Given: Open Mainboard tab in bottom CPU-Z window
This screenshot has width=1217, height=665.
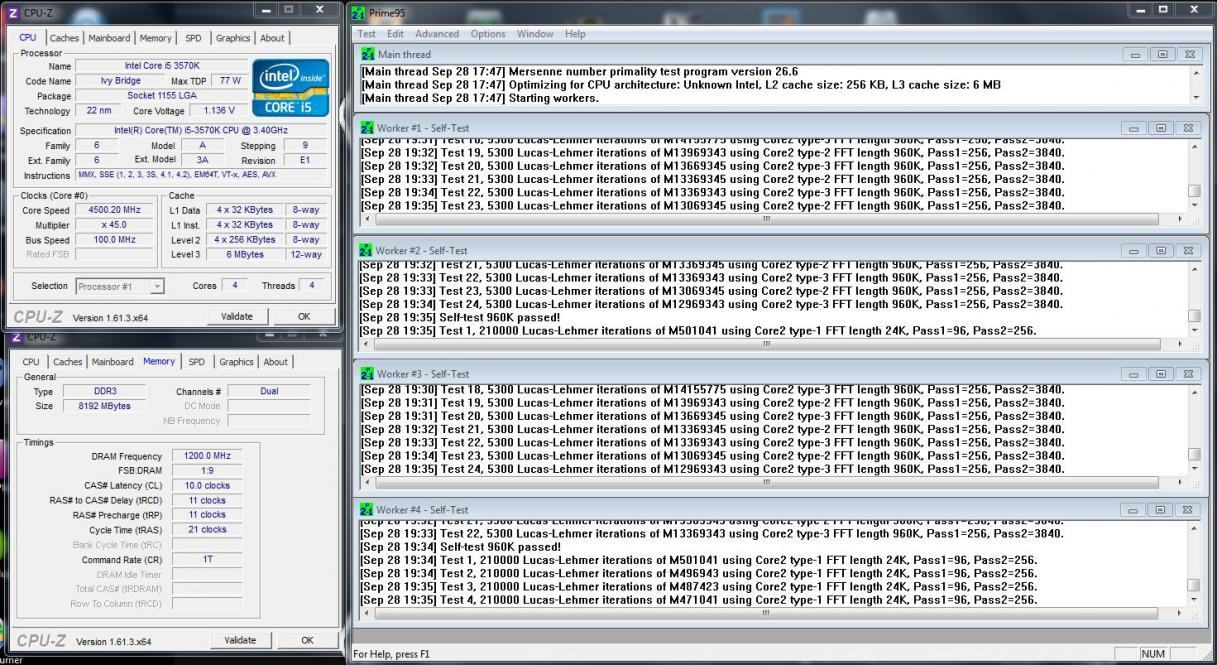Looking at the screenshot, I should coord(111,362).
